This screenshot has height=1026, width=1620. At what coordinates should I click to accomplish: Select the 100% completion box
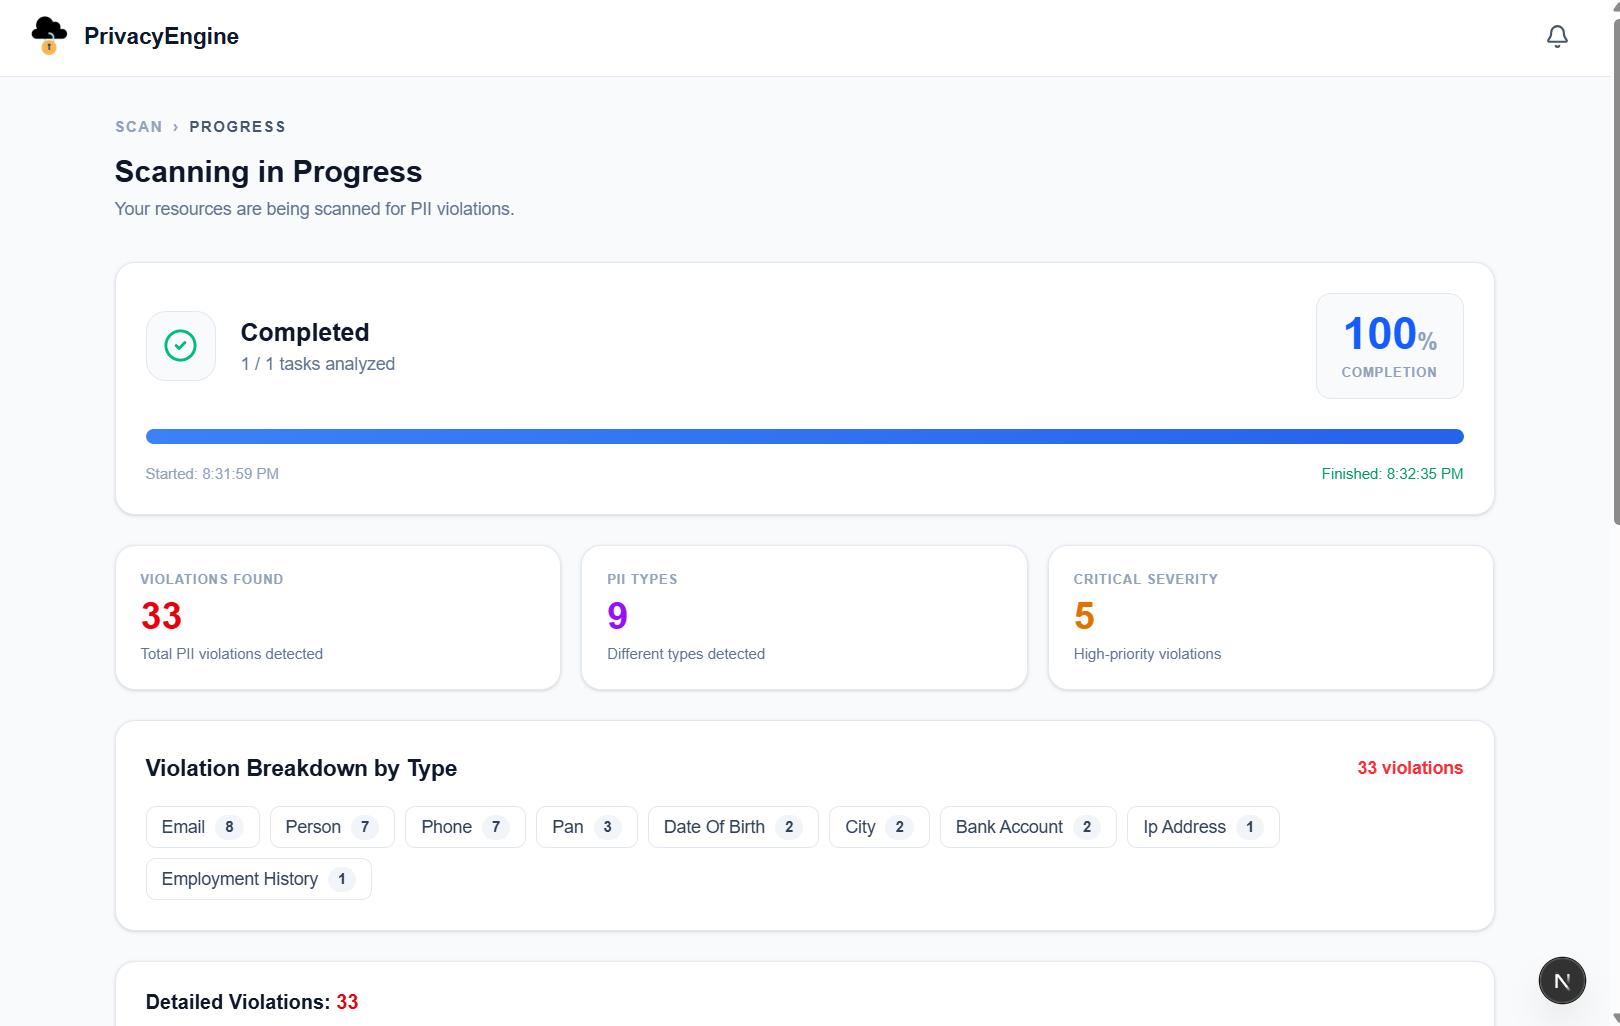point(1389,346)
